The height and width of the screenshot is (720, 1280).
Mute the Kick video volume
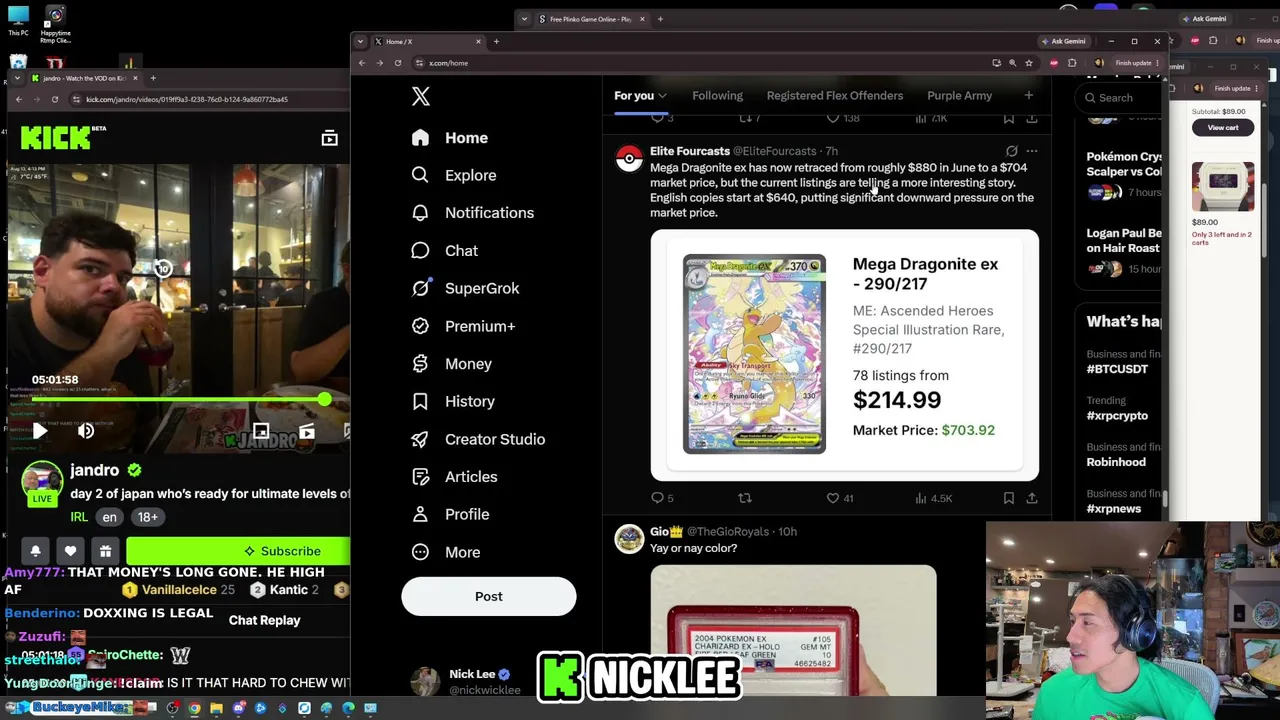[86, 431]
